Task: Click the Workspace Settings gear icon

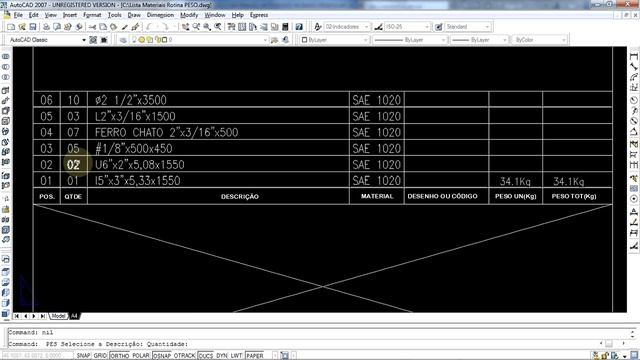Action: [93, 40]
